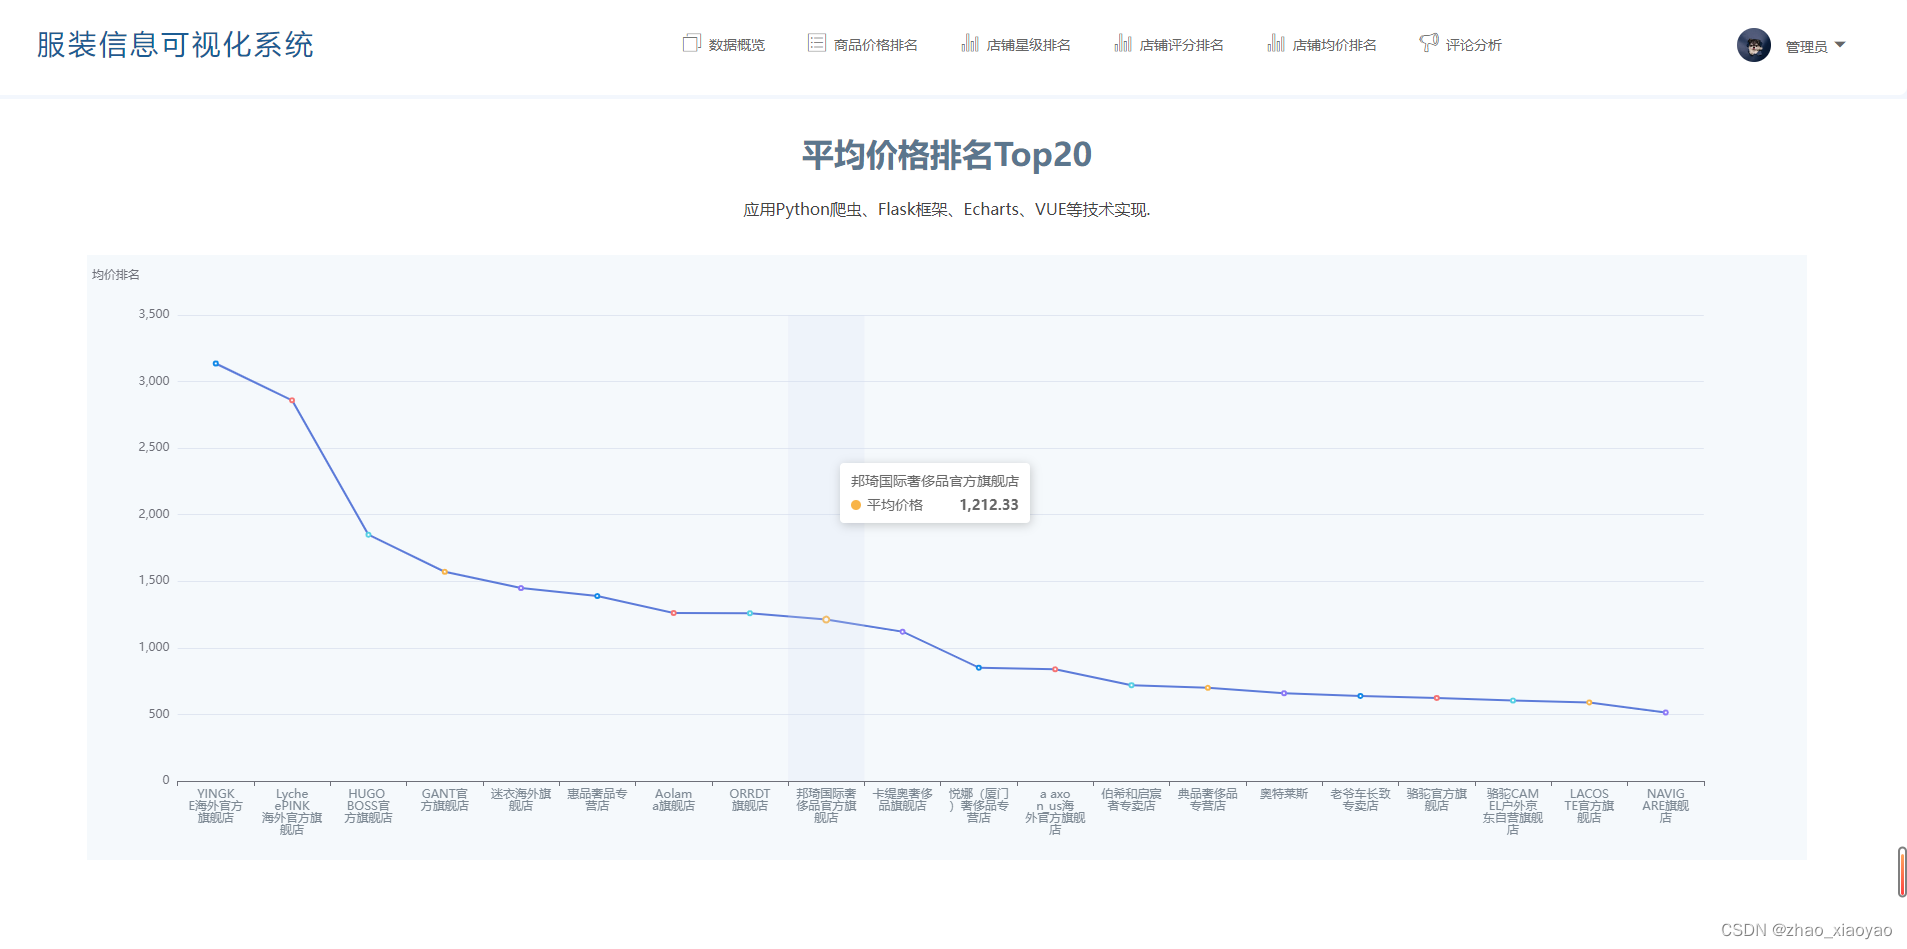This screenshot has height=949, width=1907.
Task: Click the 服装信息可视化系统 site title
Action: pos(175,45)
